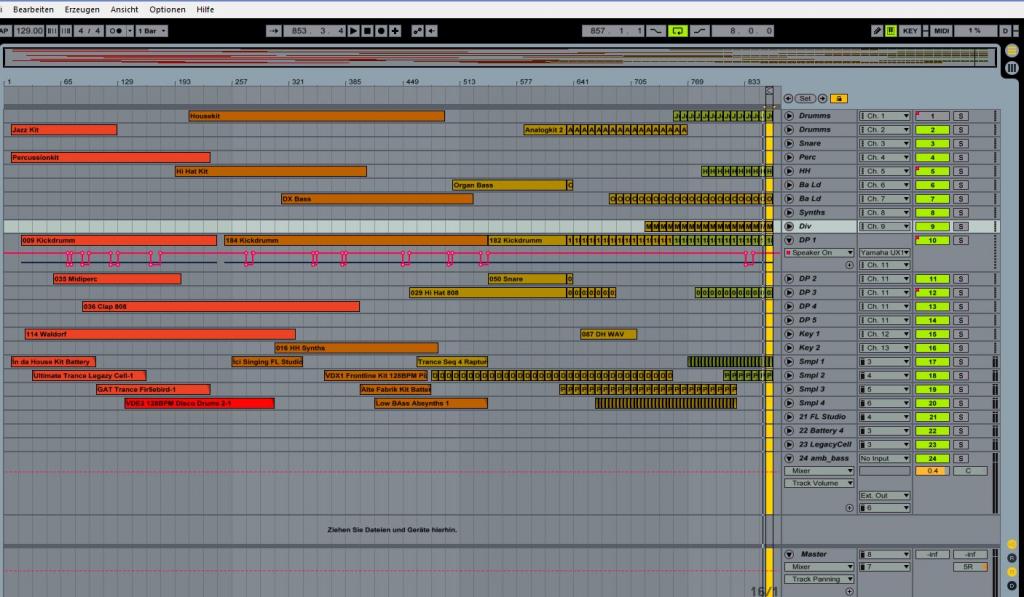This screenshot has width=1024, height=597.
Task: Unfold the Snare track
Action: (789, 144)
